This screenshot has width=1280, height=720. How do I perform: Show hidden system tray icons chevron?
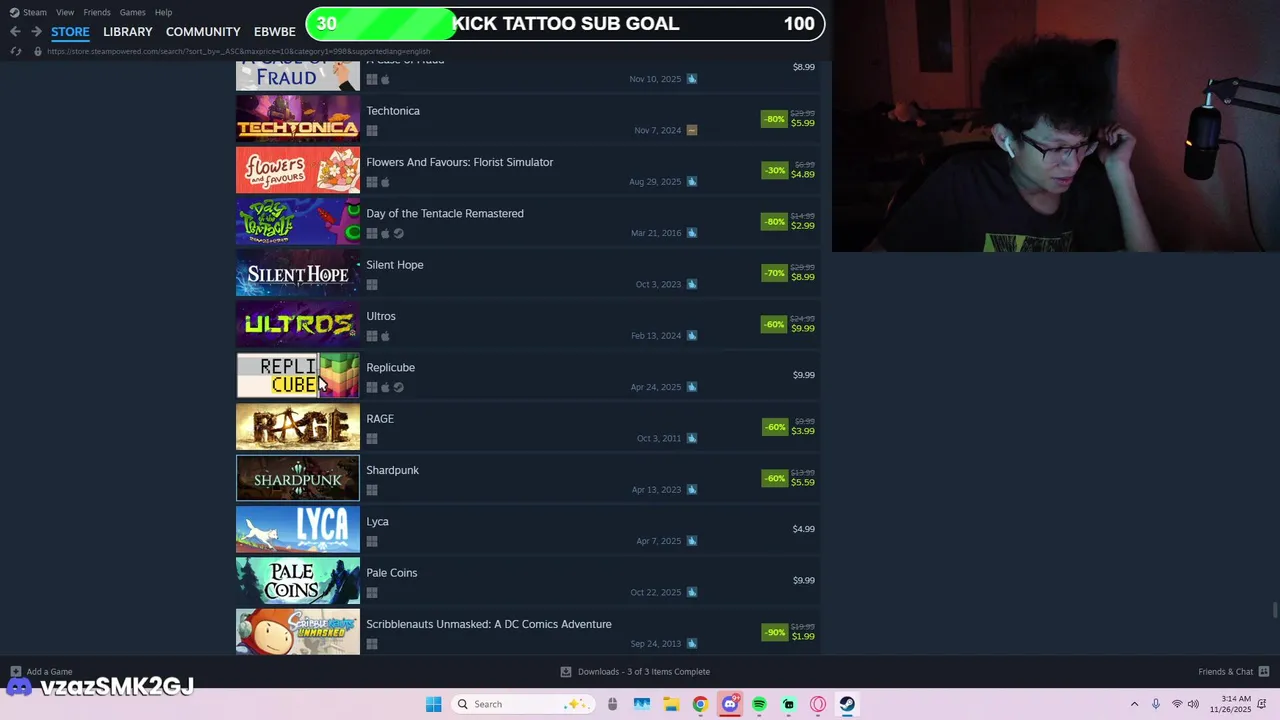click(1134, 704)
